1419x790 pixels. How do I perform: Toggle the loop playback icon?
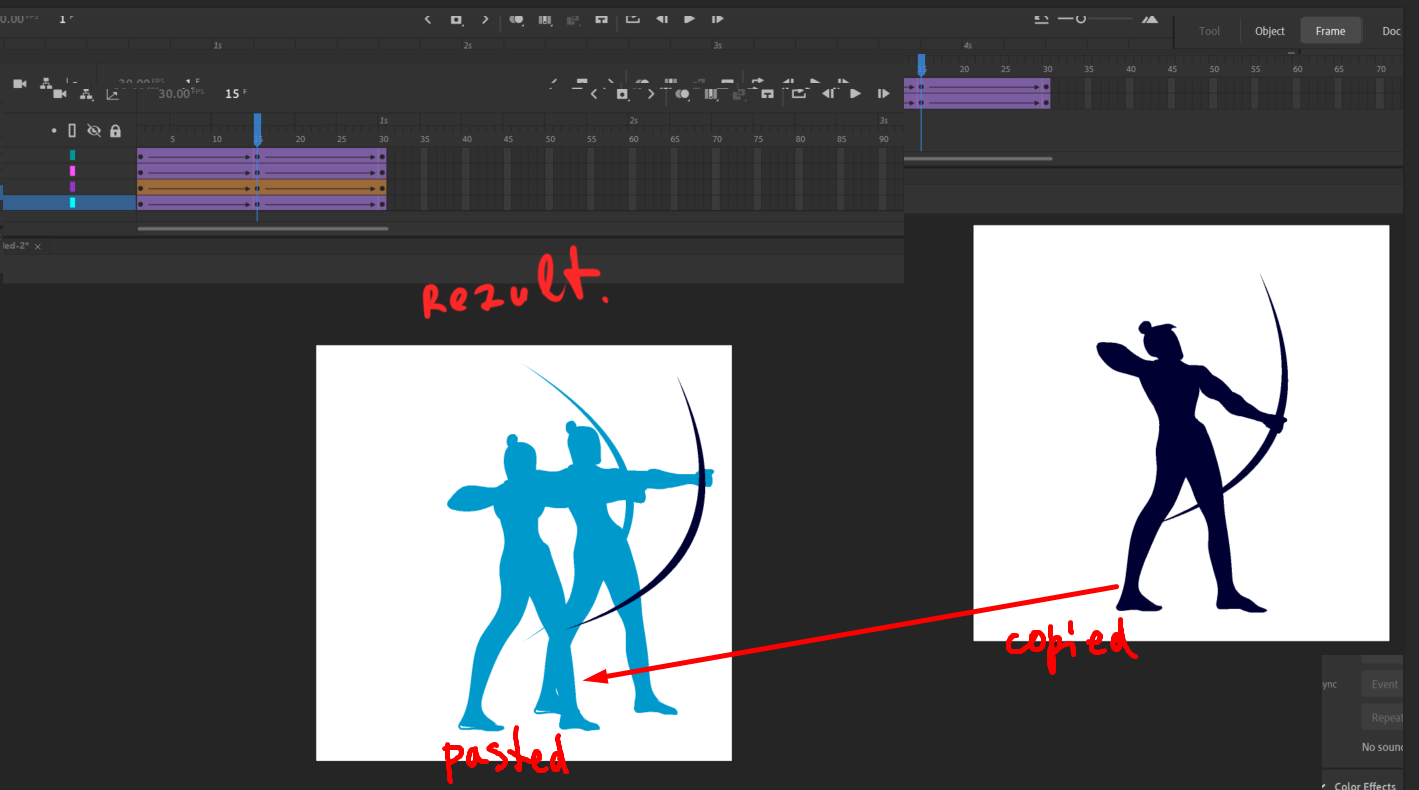801,93
